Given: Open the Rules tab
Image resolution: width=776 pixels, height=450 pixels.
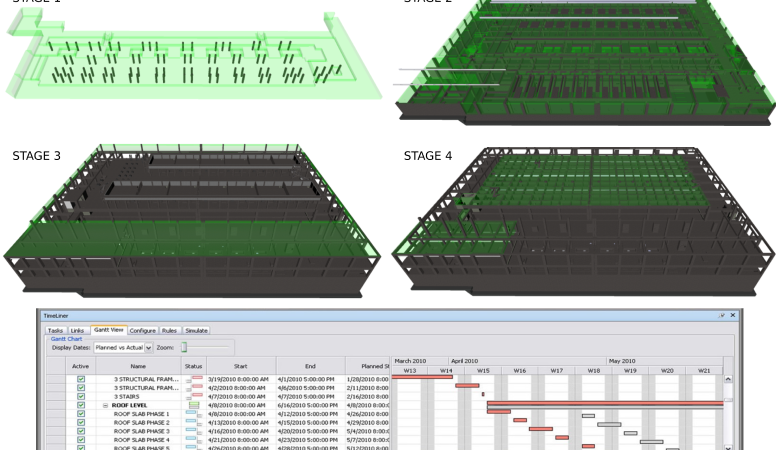Looking at the screenshot, I should click(x=171, y=329).
